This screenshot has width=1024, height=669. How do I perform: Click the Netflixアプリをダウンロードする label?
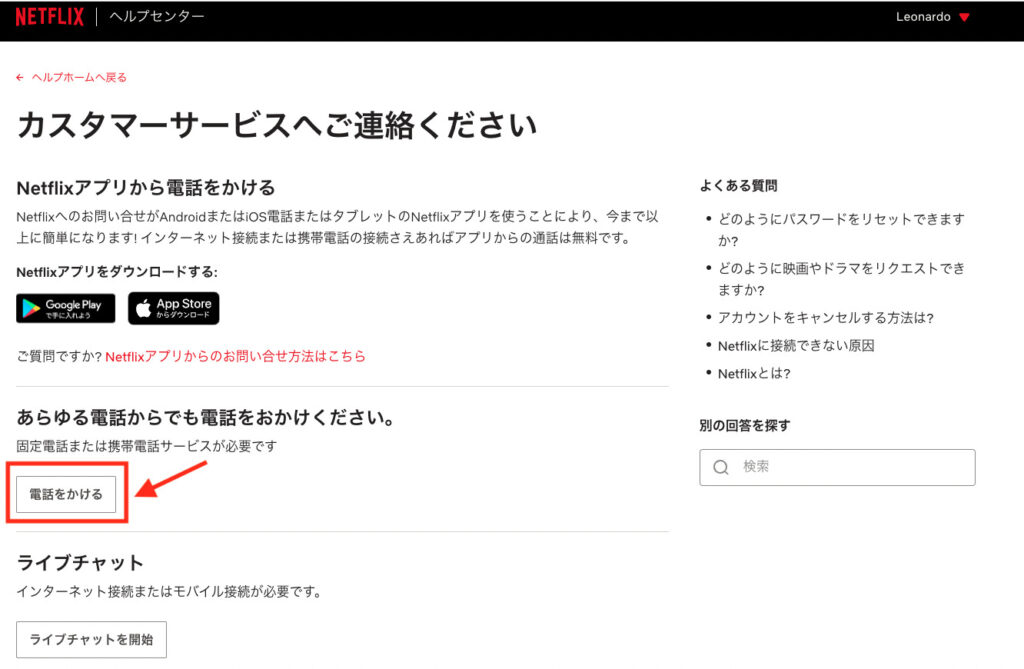pyautogui.click(x=117, y=272)
